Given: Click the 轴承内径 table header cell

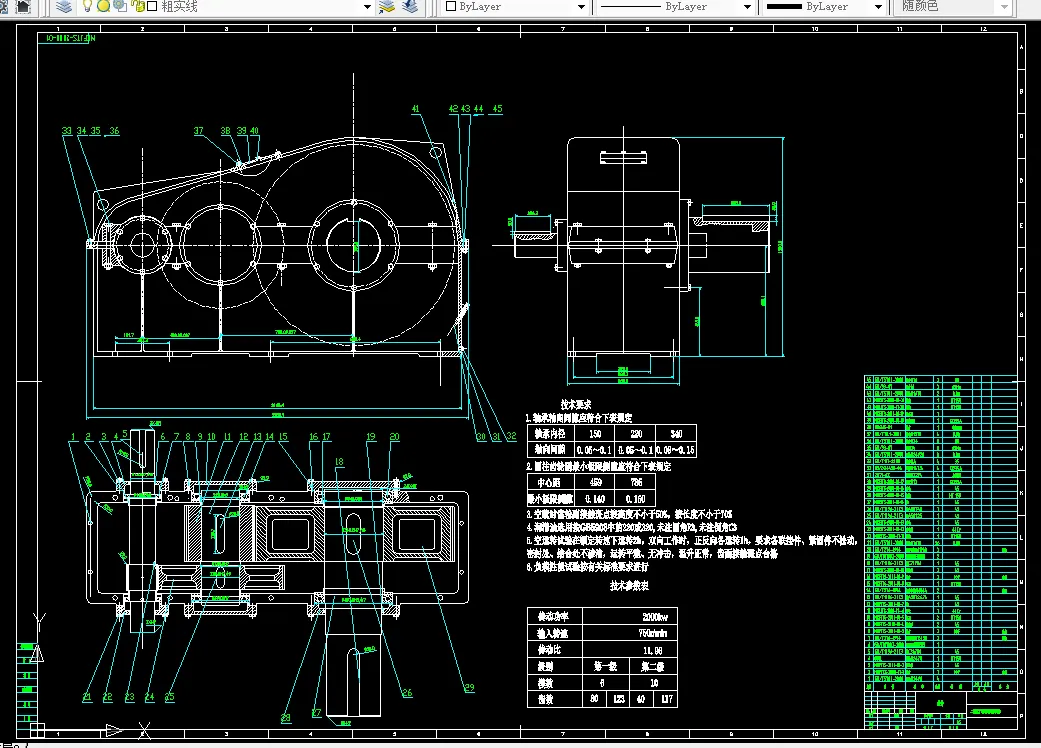Looking at the screenshot, I should coord(550,433).
